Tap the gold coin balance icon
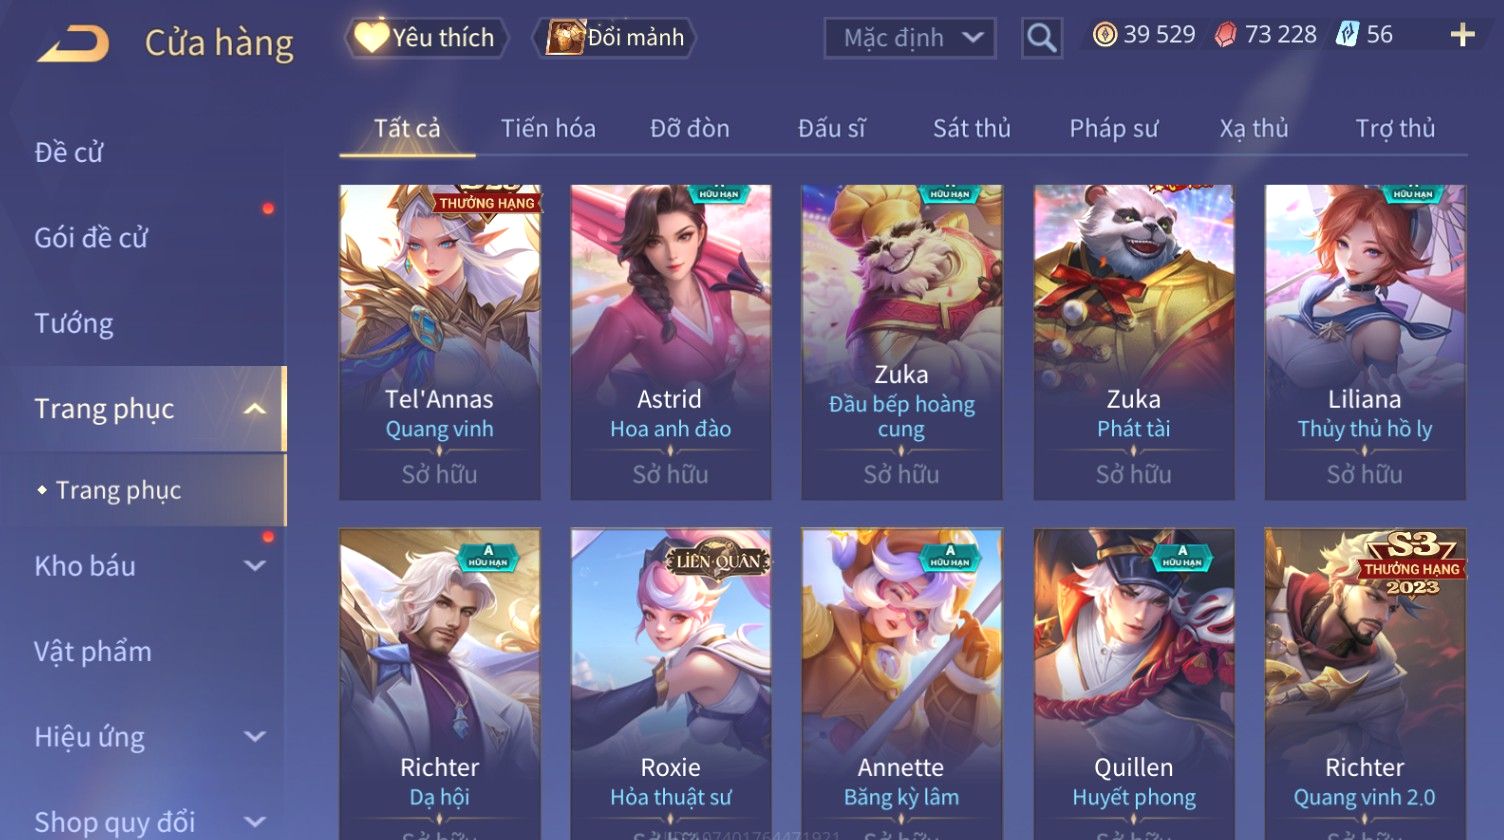Screen dimensions: 1504x840 1104,35
